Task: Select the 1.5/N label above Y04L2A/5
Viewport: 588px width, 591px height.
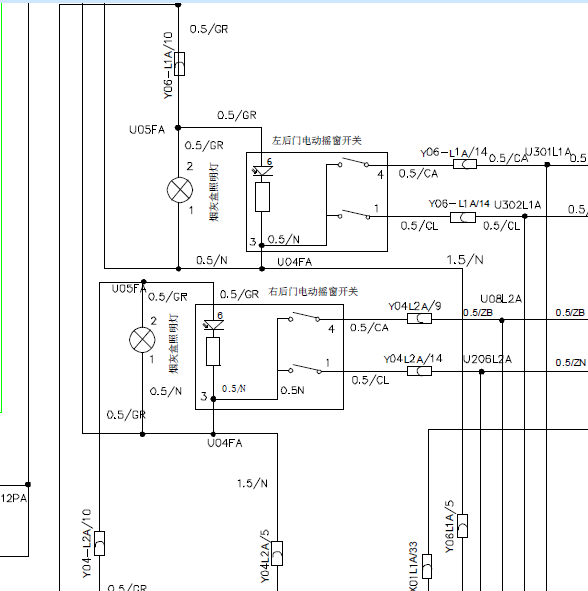Action: click(252, 483)
